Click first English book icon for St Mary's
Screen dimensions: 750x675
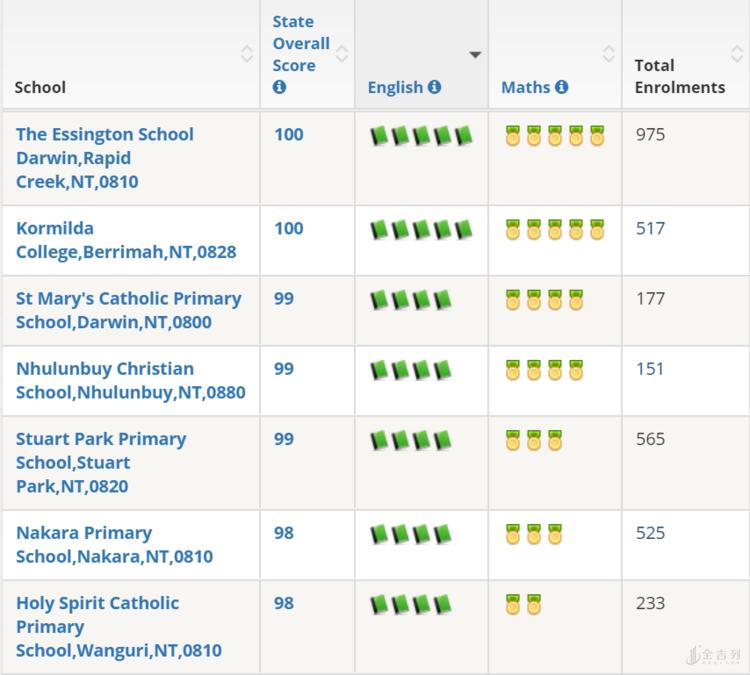pos(379,300)
